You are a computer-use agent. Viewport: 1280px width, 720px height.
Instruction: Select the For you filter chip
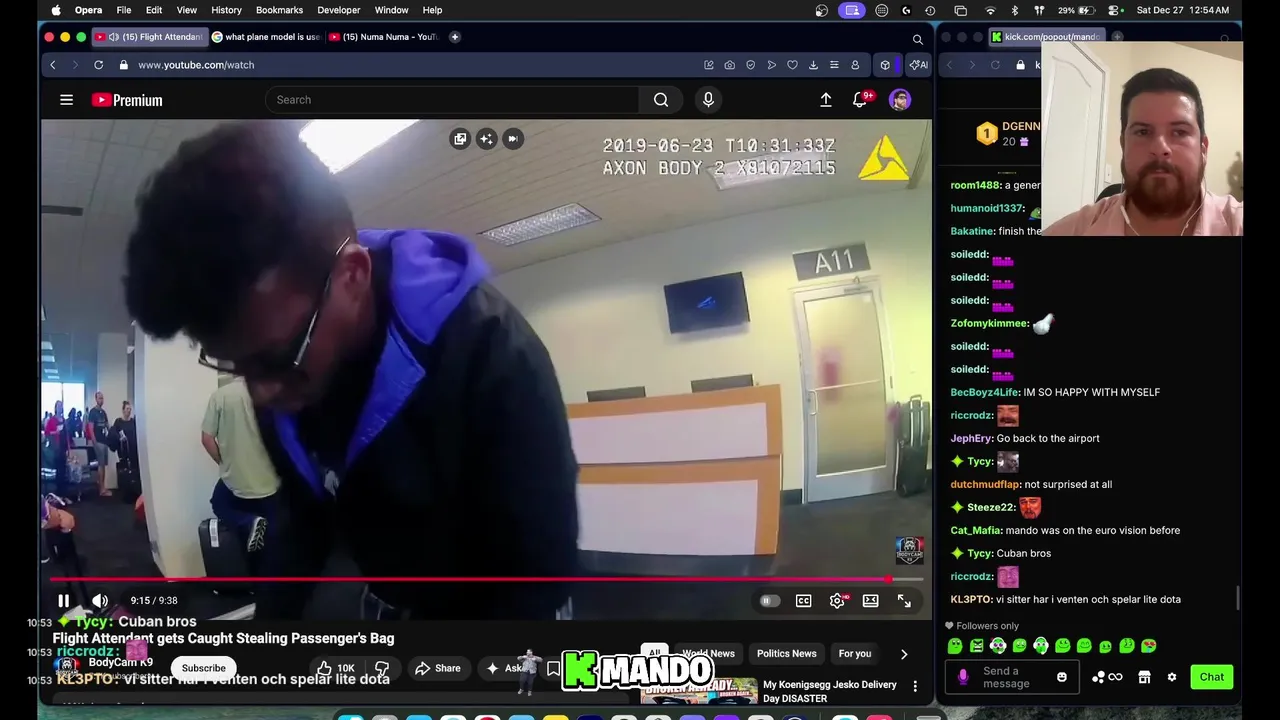coord(854,653)
